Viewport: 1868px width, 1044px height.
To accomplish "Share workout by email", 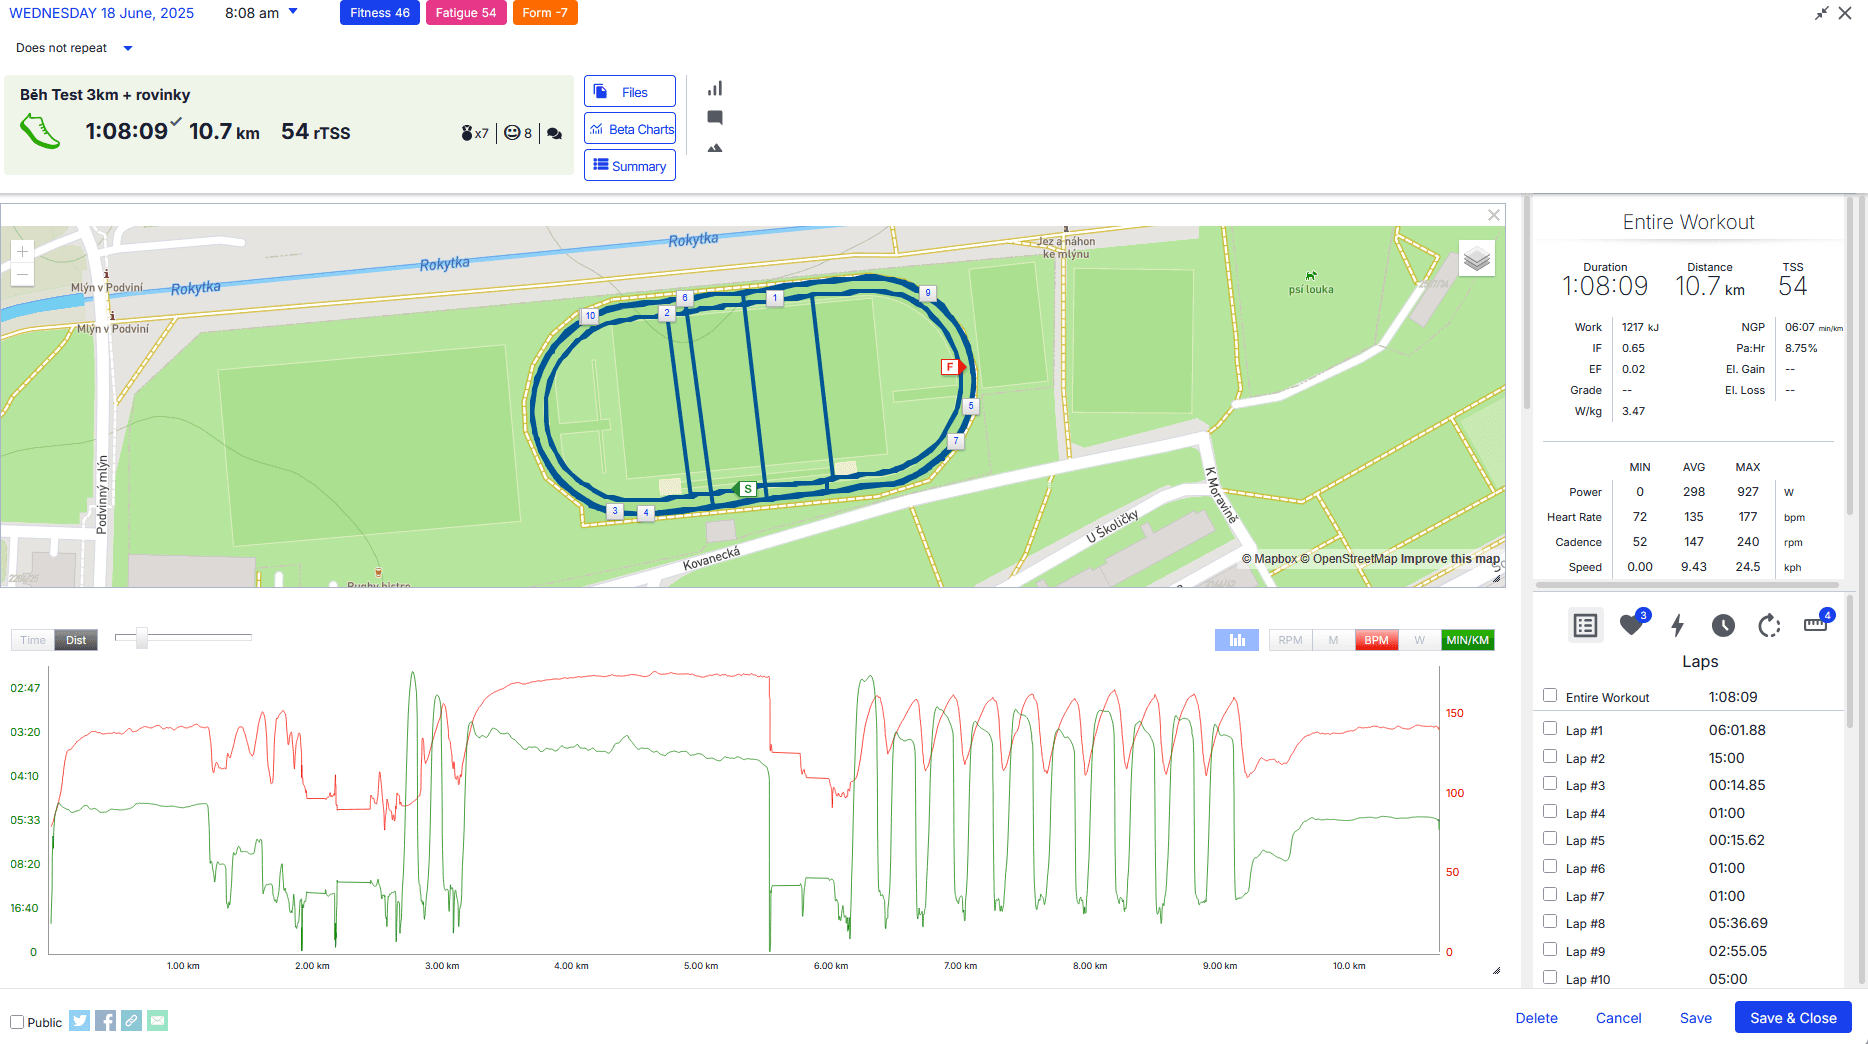I will (x=157, y=1020).
